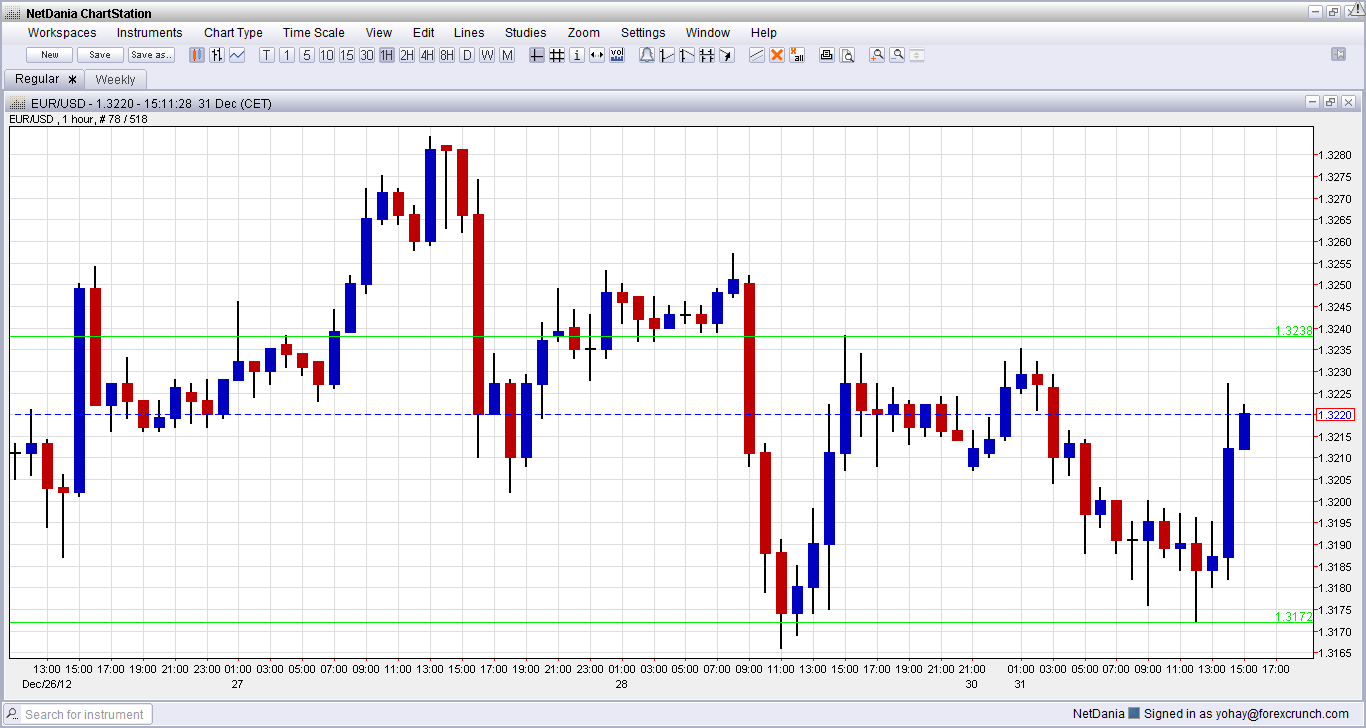The image size is (1366, 728).
Task: Click the info 'i' toolbar icon
Action: (577, 55)
